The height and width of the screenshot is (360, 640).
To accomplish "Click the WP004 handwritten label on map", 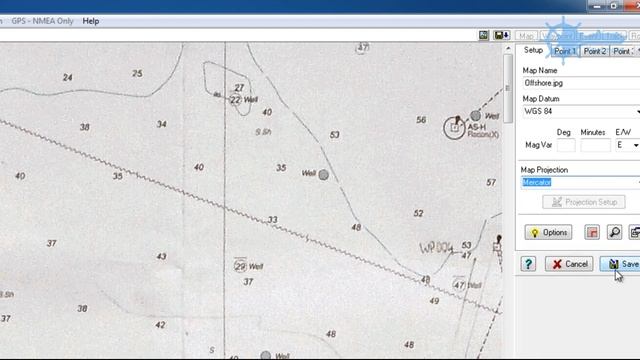I will click(436, 247).
